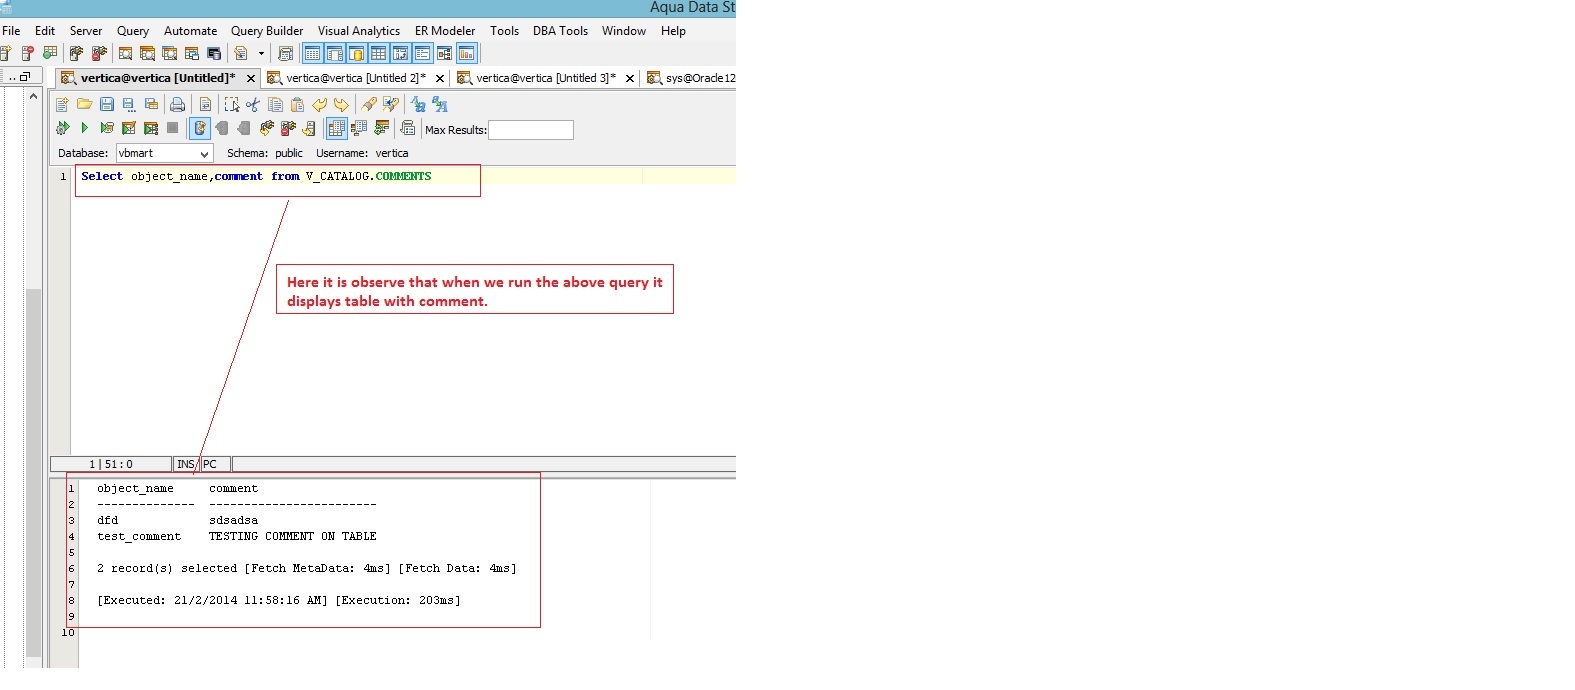Viewport: 1575px width, 690px height.
Task: Close the vertica@vertica [Untitled]* tab
Action: tap(251, 78)
